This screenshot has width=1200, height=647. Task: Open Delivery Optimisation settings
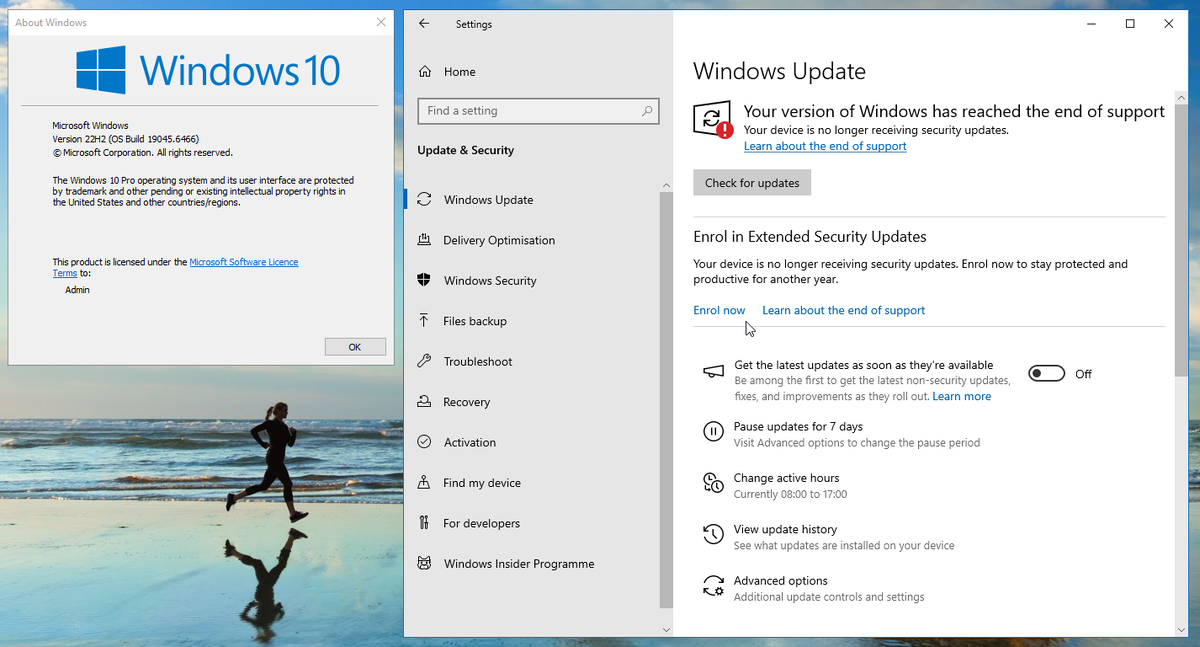point(424,240)
